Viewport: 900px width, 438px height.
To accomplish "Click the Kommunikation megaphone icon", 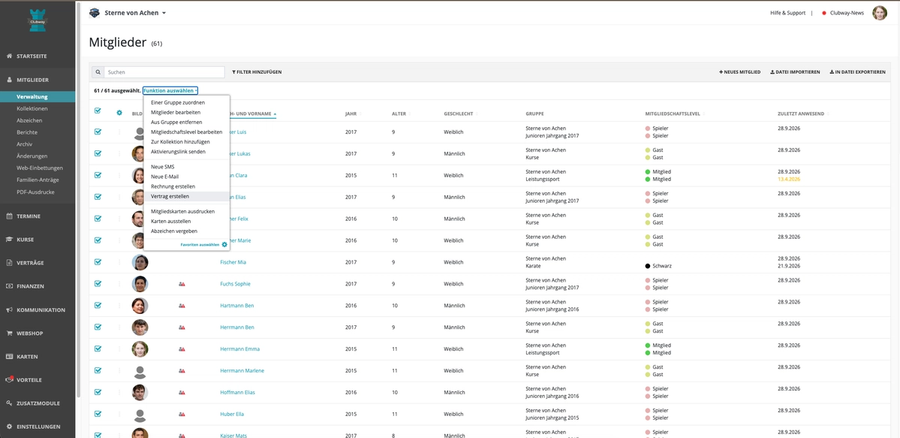I will click(9, 310).
